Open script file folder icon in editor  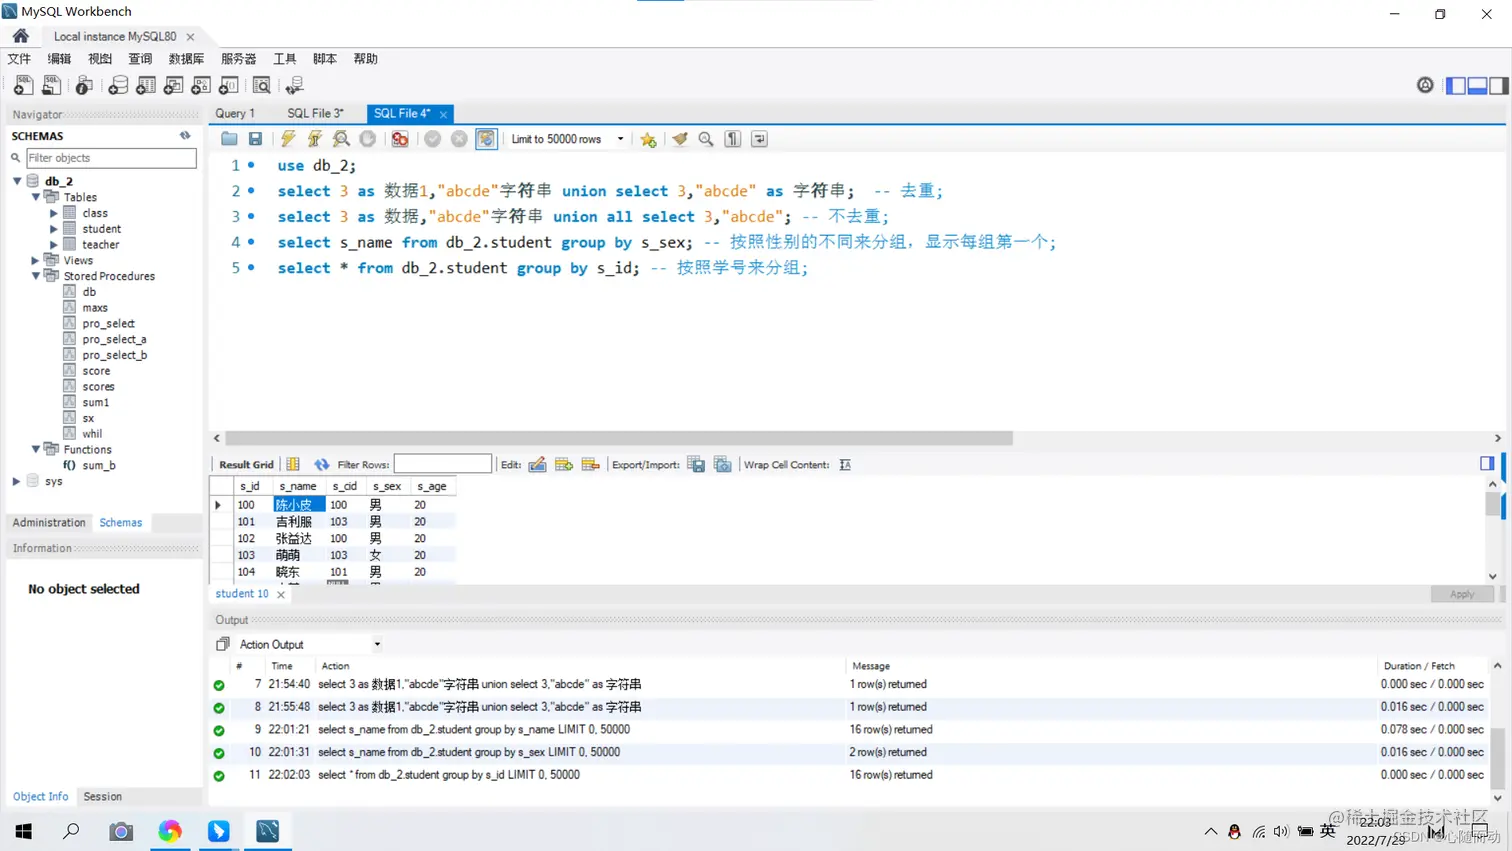tap(229, 139)
